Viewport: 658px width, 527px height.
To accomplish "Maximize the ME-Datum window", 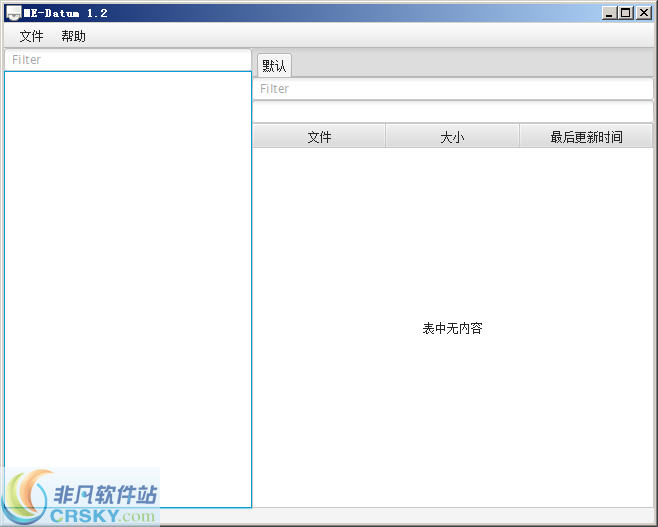I will click(x=626, y=13).
